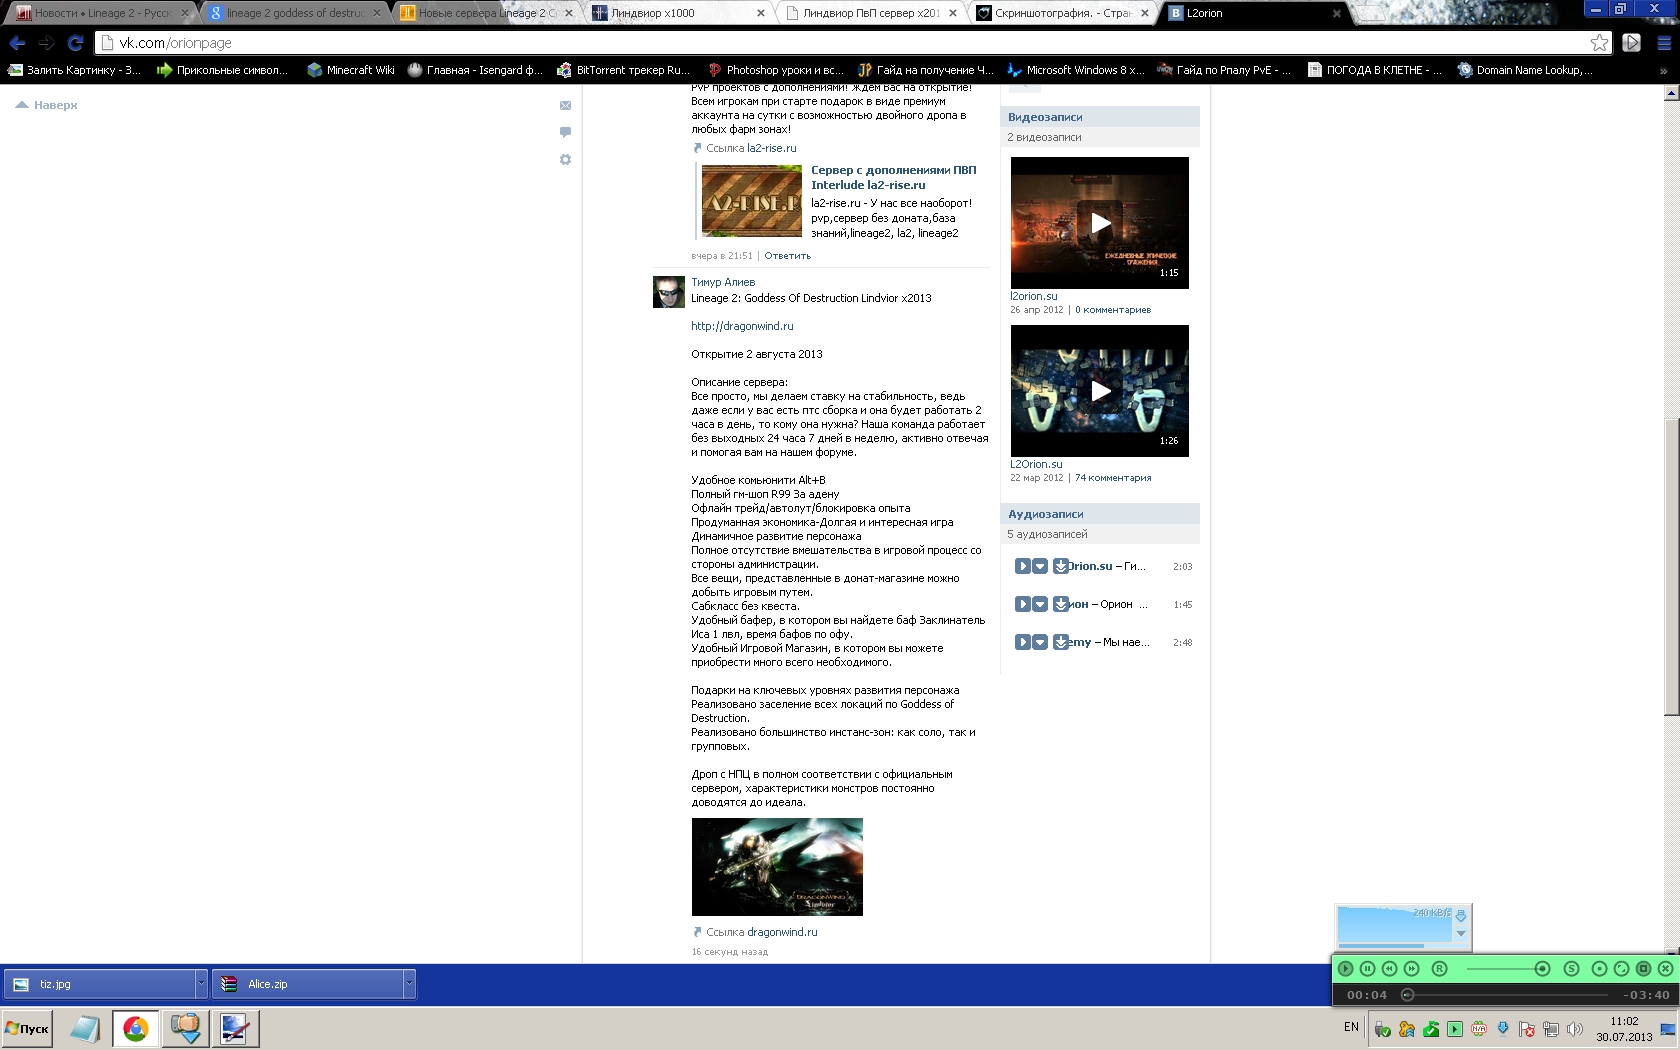Switch to 'lineage 2 goddess of destruc' tab
The height and width of the screenshot is (1050, 1680).
pos(295,13)
